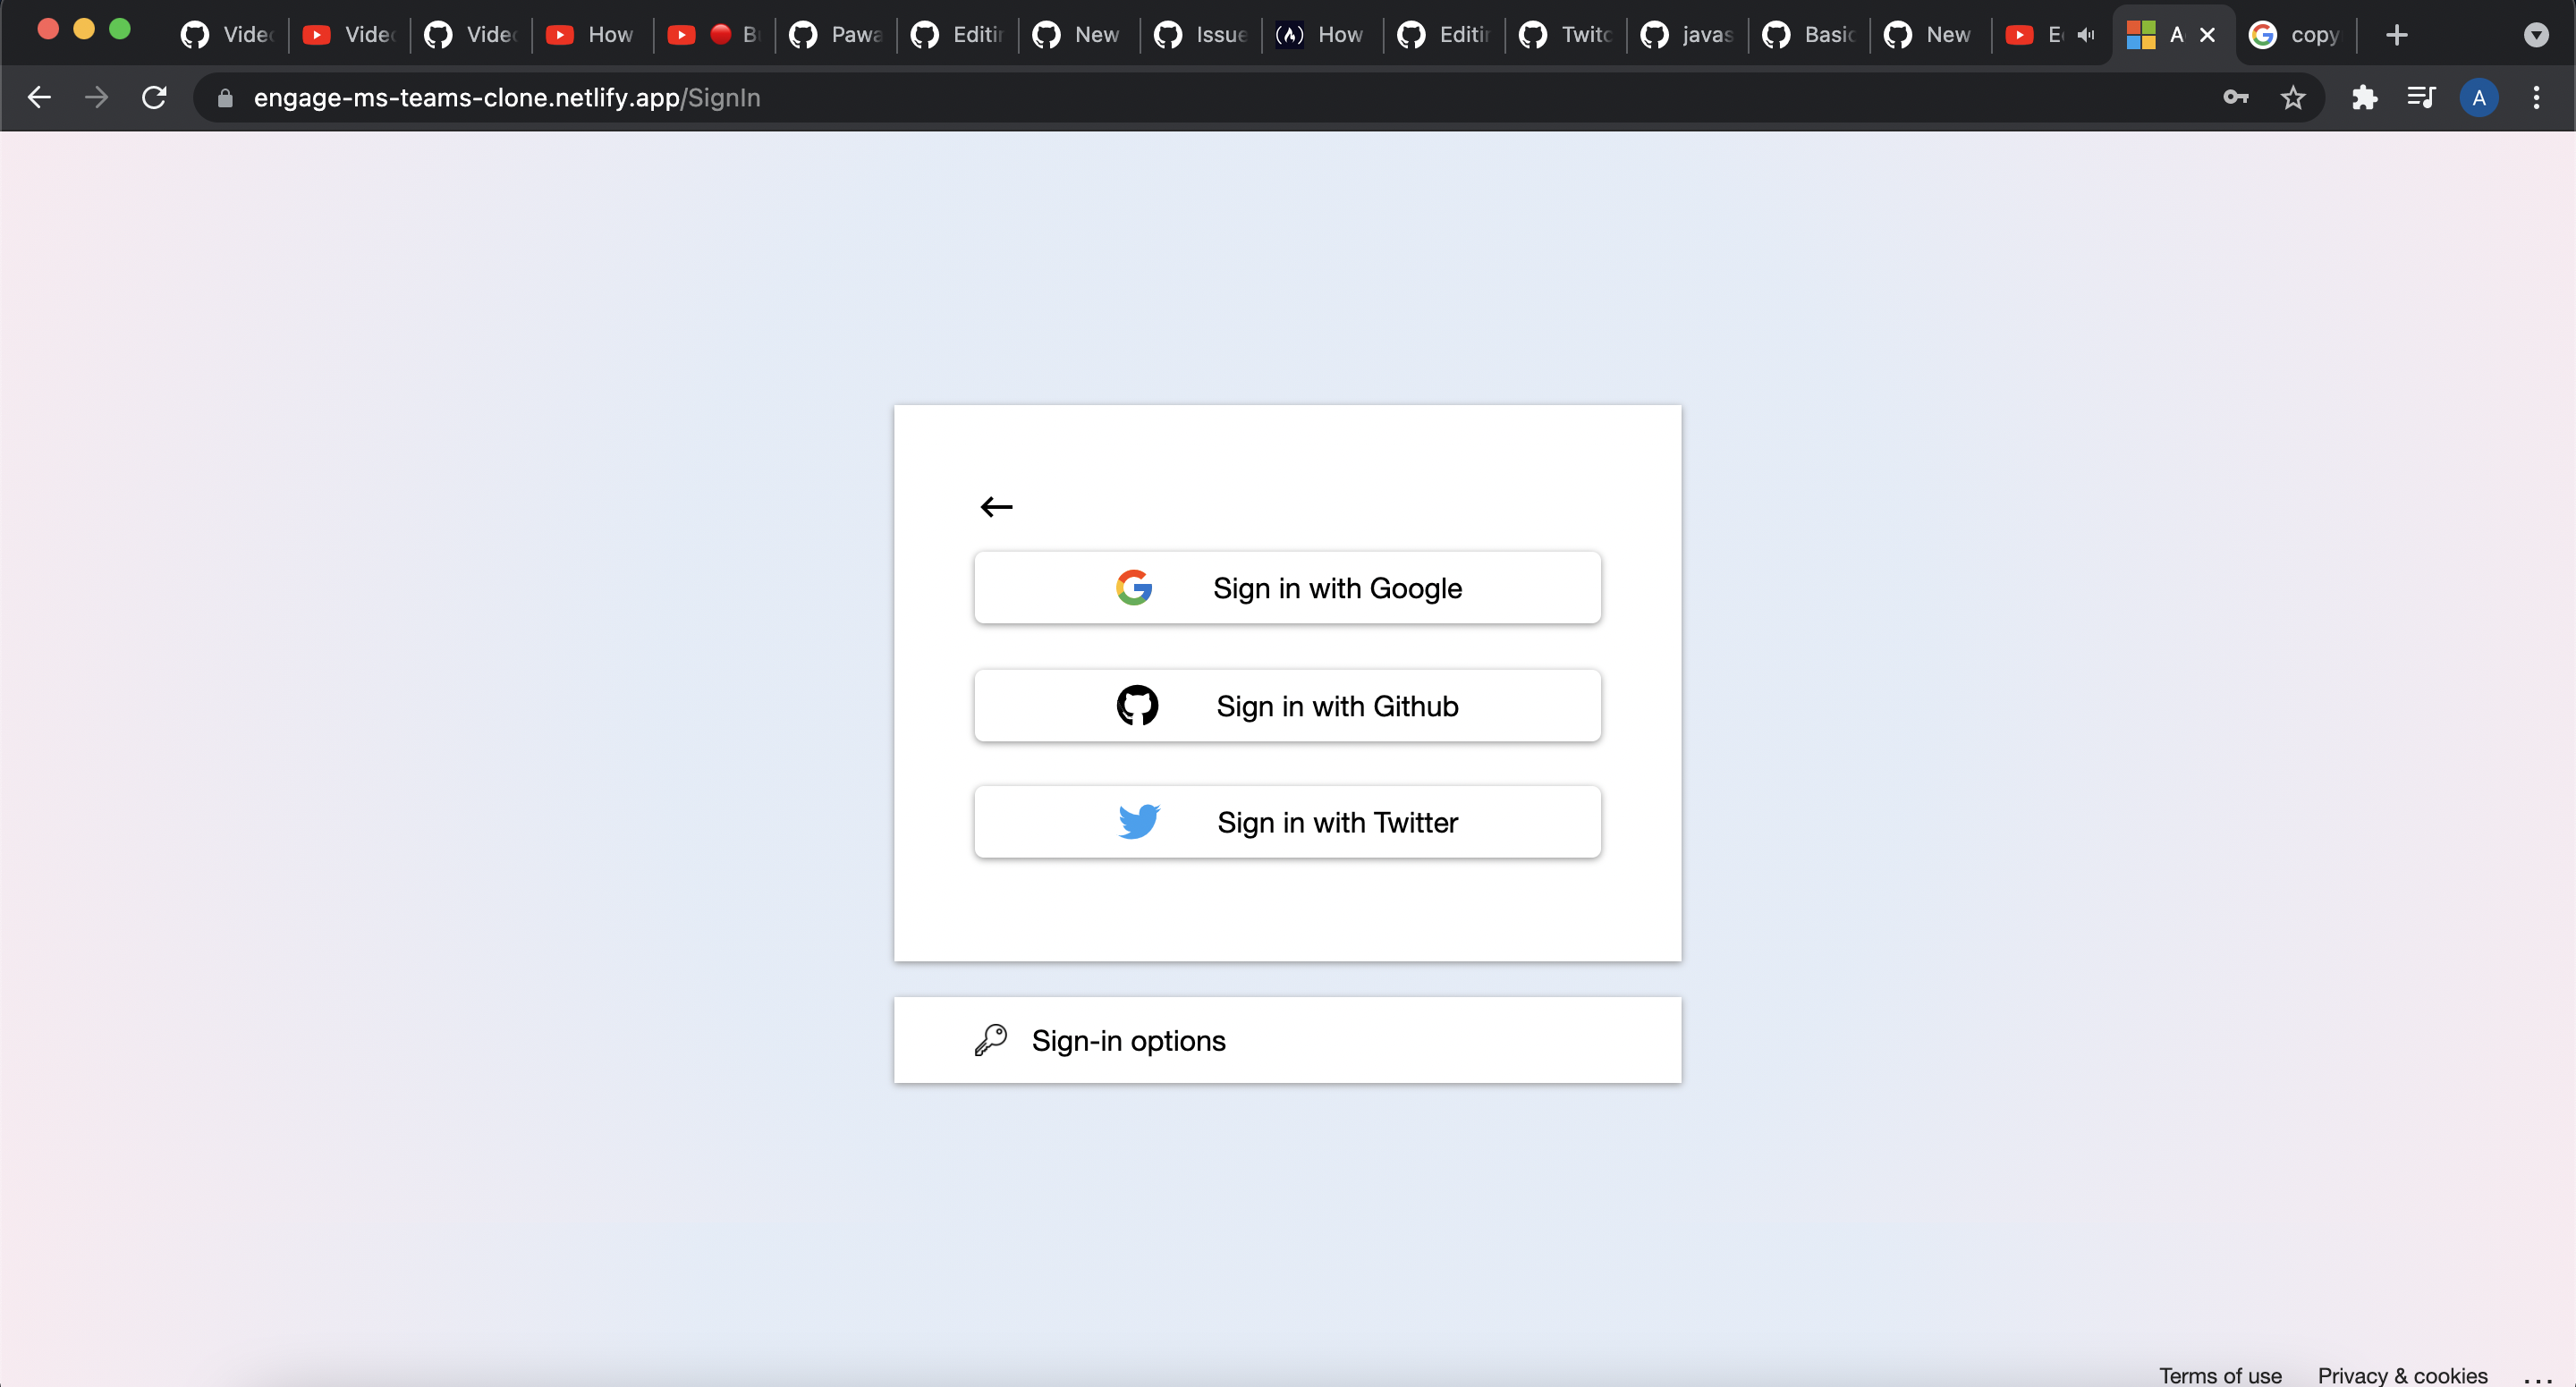The image size is (2576, 1387).
Task: Open the Chrome three-dot menu
Action: point(2537,97)
